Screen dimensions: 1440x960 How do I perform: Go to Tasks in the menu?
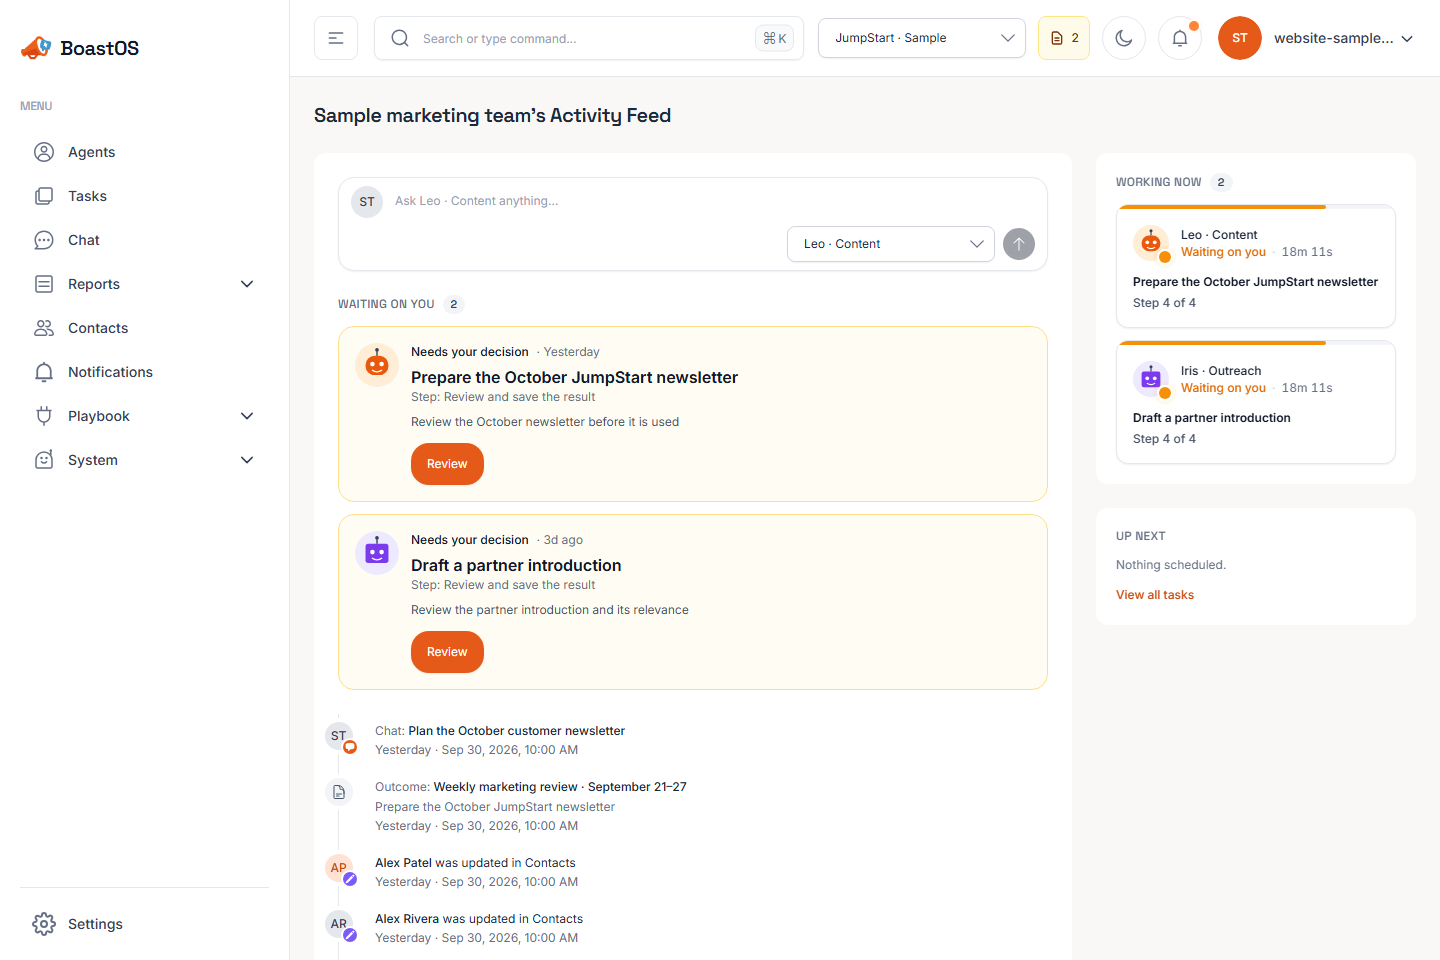[x=144, y=196]
